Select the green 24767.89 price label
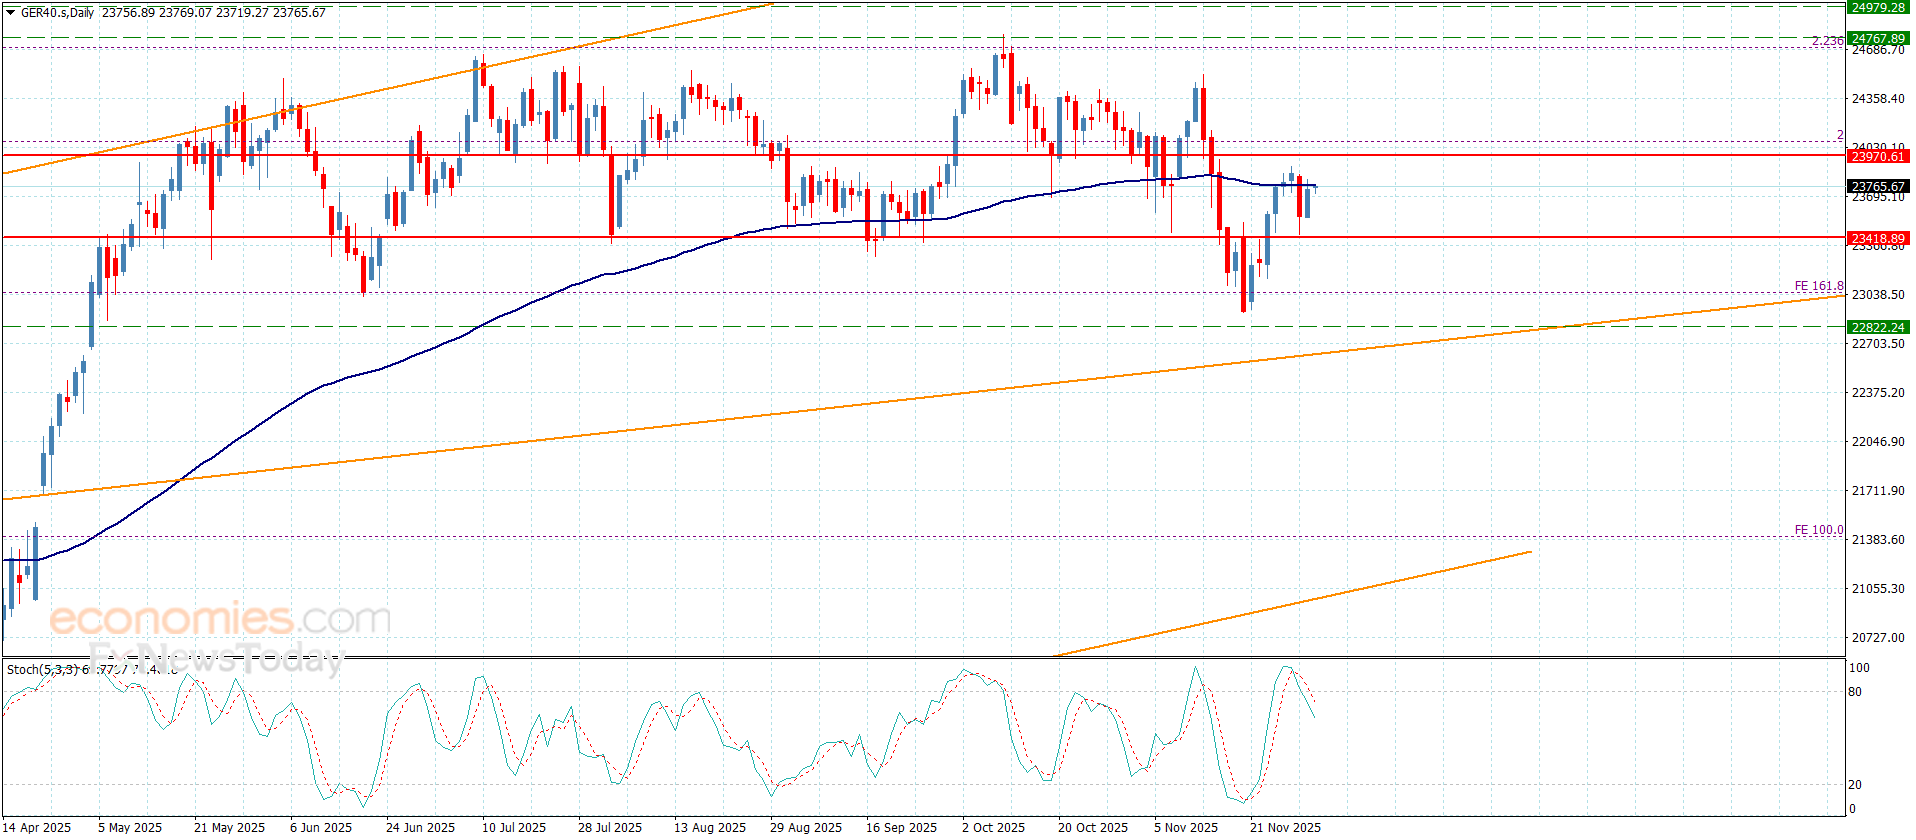1916x840 pixels. [x=1877, y=39]
